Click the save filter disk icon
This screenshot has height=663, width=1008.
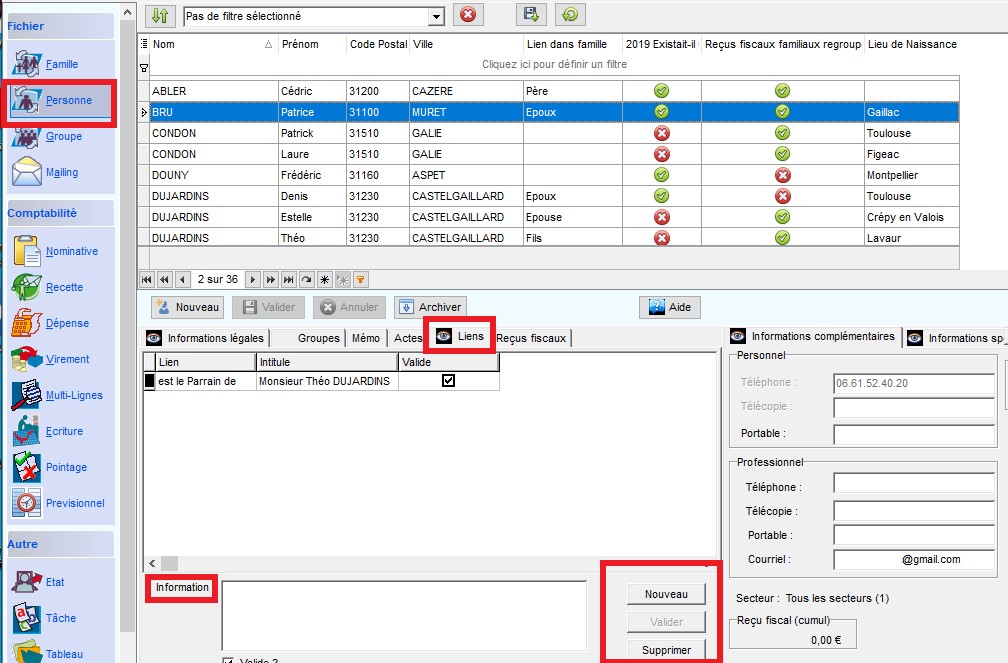pyautogui.click(x=532, y=15)
